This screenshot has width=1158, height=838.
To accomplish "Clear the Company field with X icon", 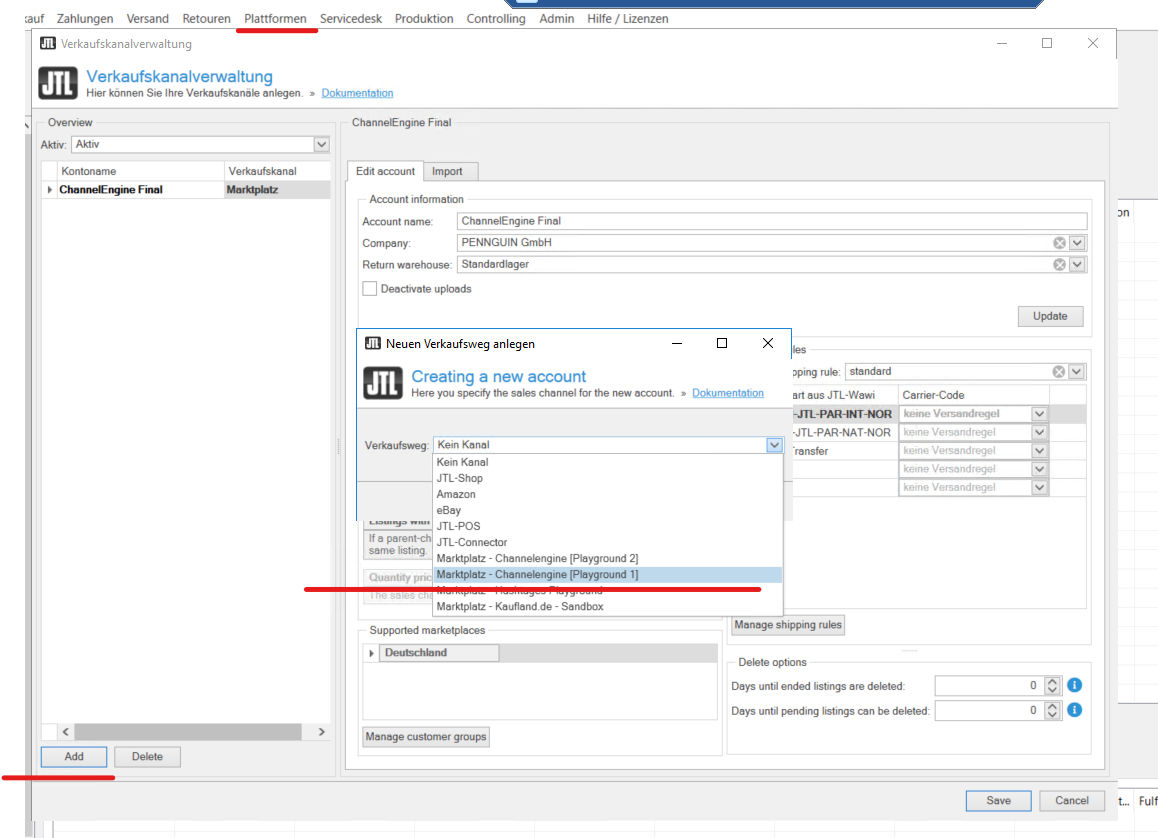I will [x=1059, y=243].
